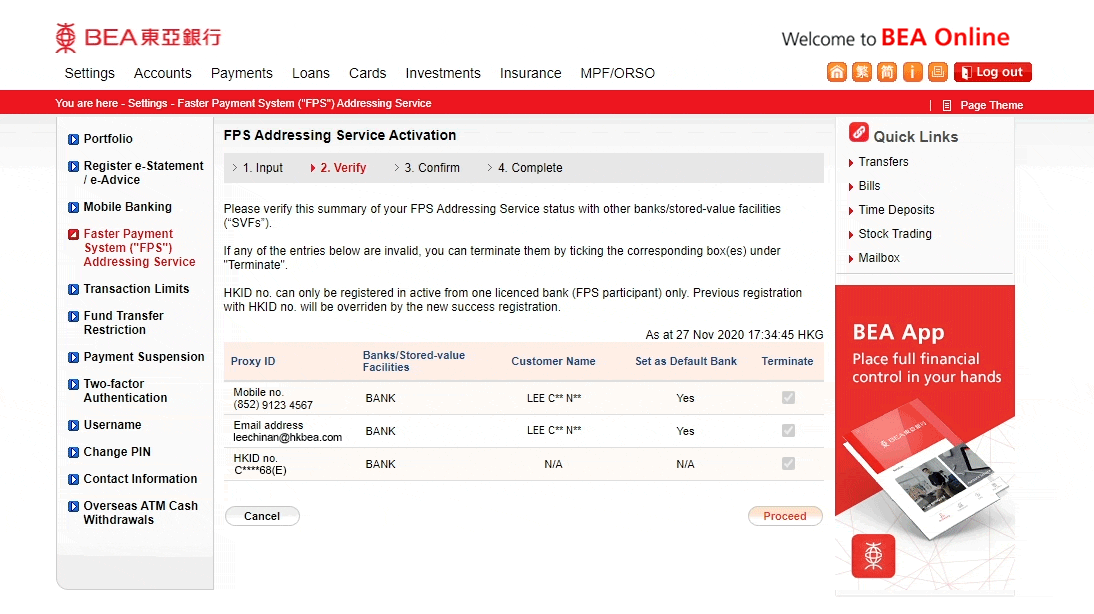
Task: Click the arrow icon beside Mobile Banking
Action: (73, 207)
